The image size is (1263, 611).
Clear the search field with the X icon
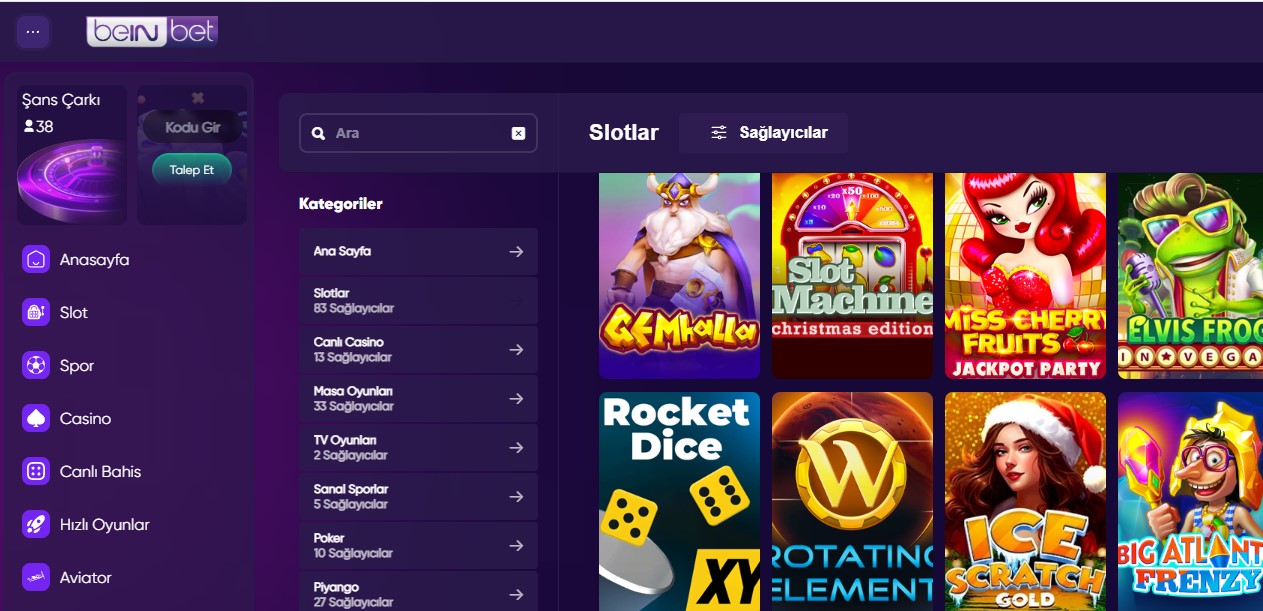click(x=518, y=132)
